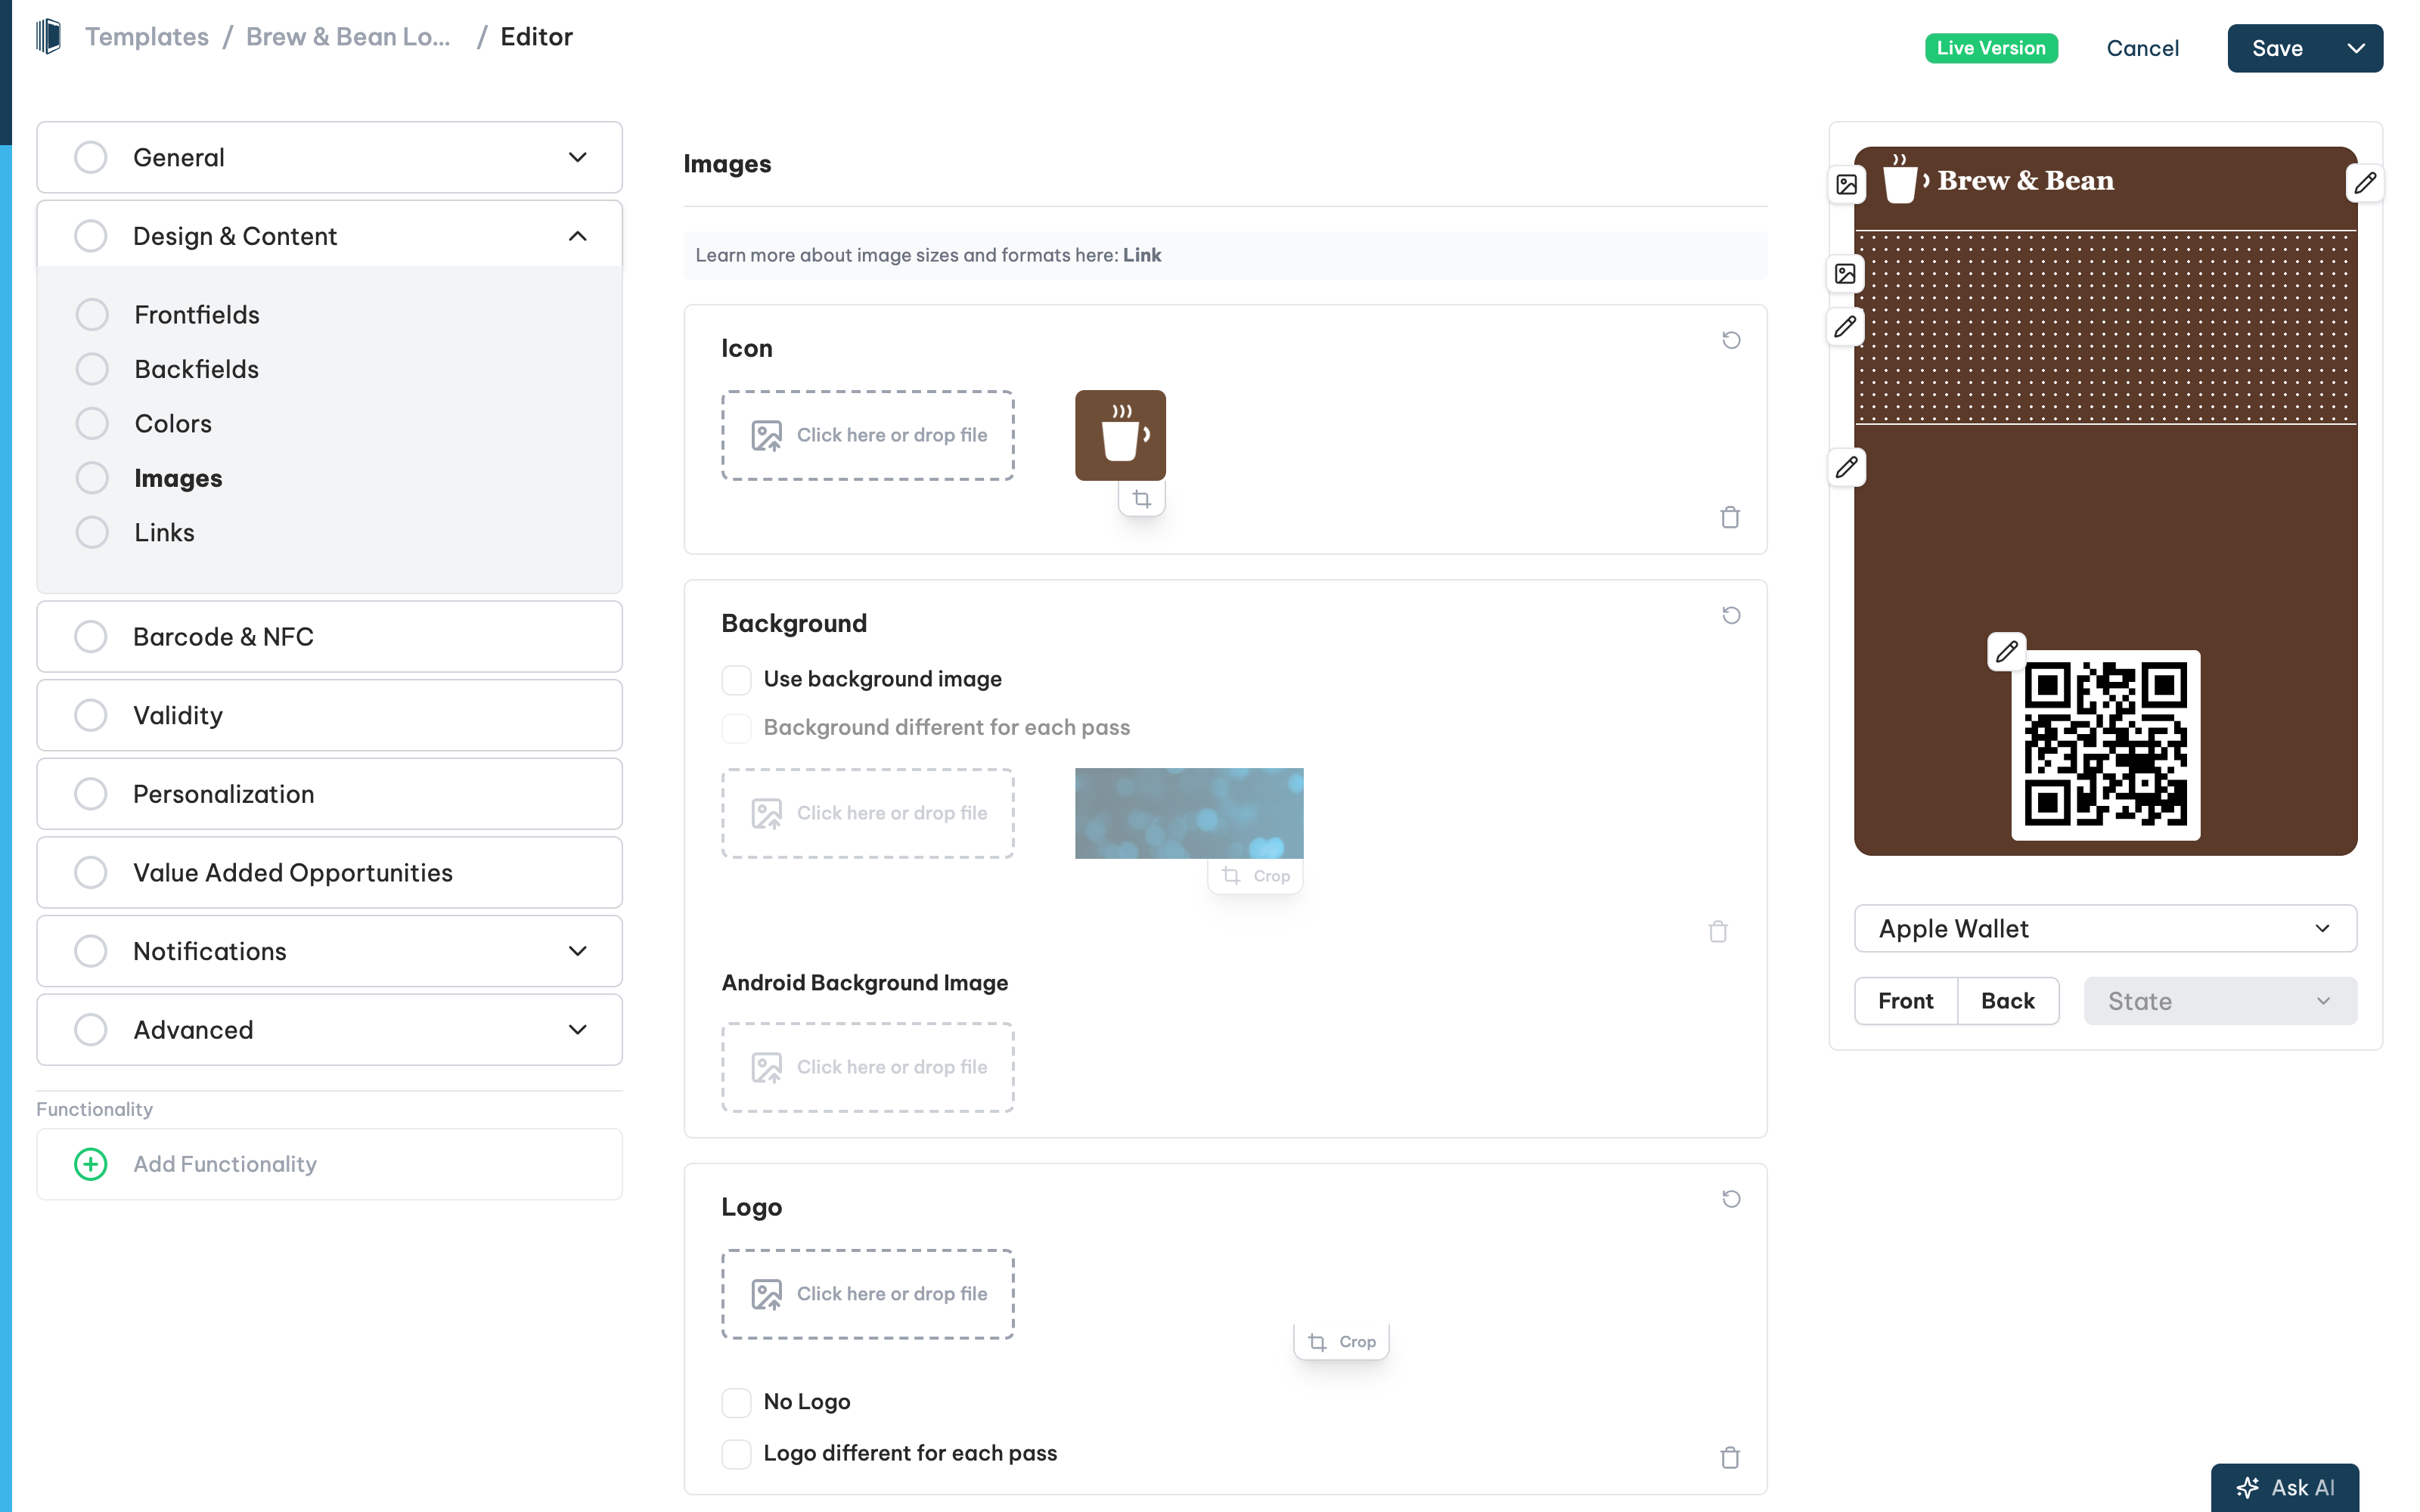
Task: Click the green plus Add Functionality icon
Action: coord(91,1164)
